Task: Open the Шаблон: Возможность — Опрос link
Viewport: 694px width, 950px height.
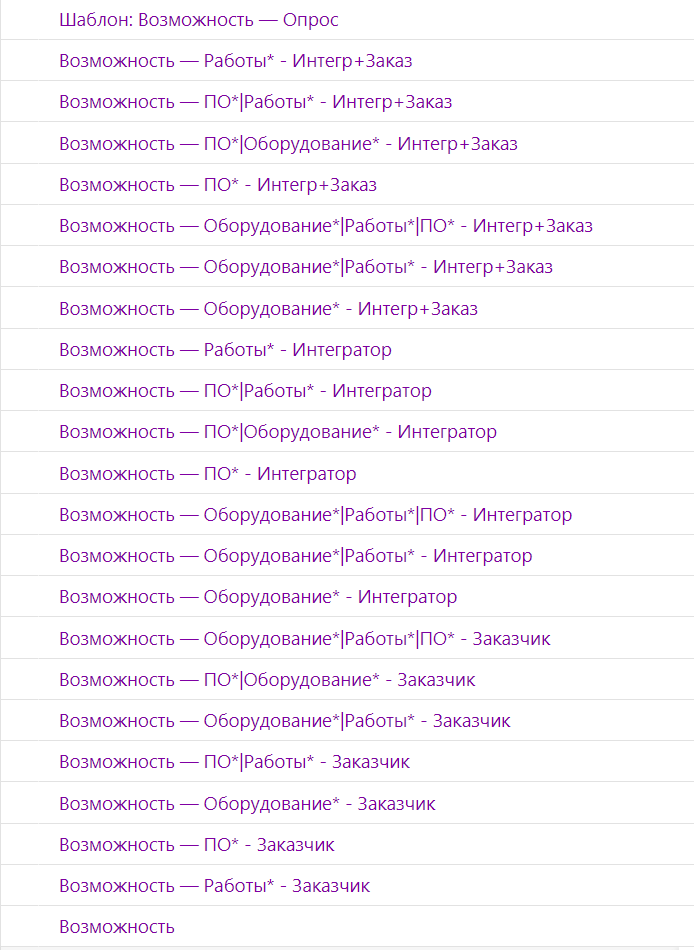Action: 199,20
